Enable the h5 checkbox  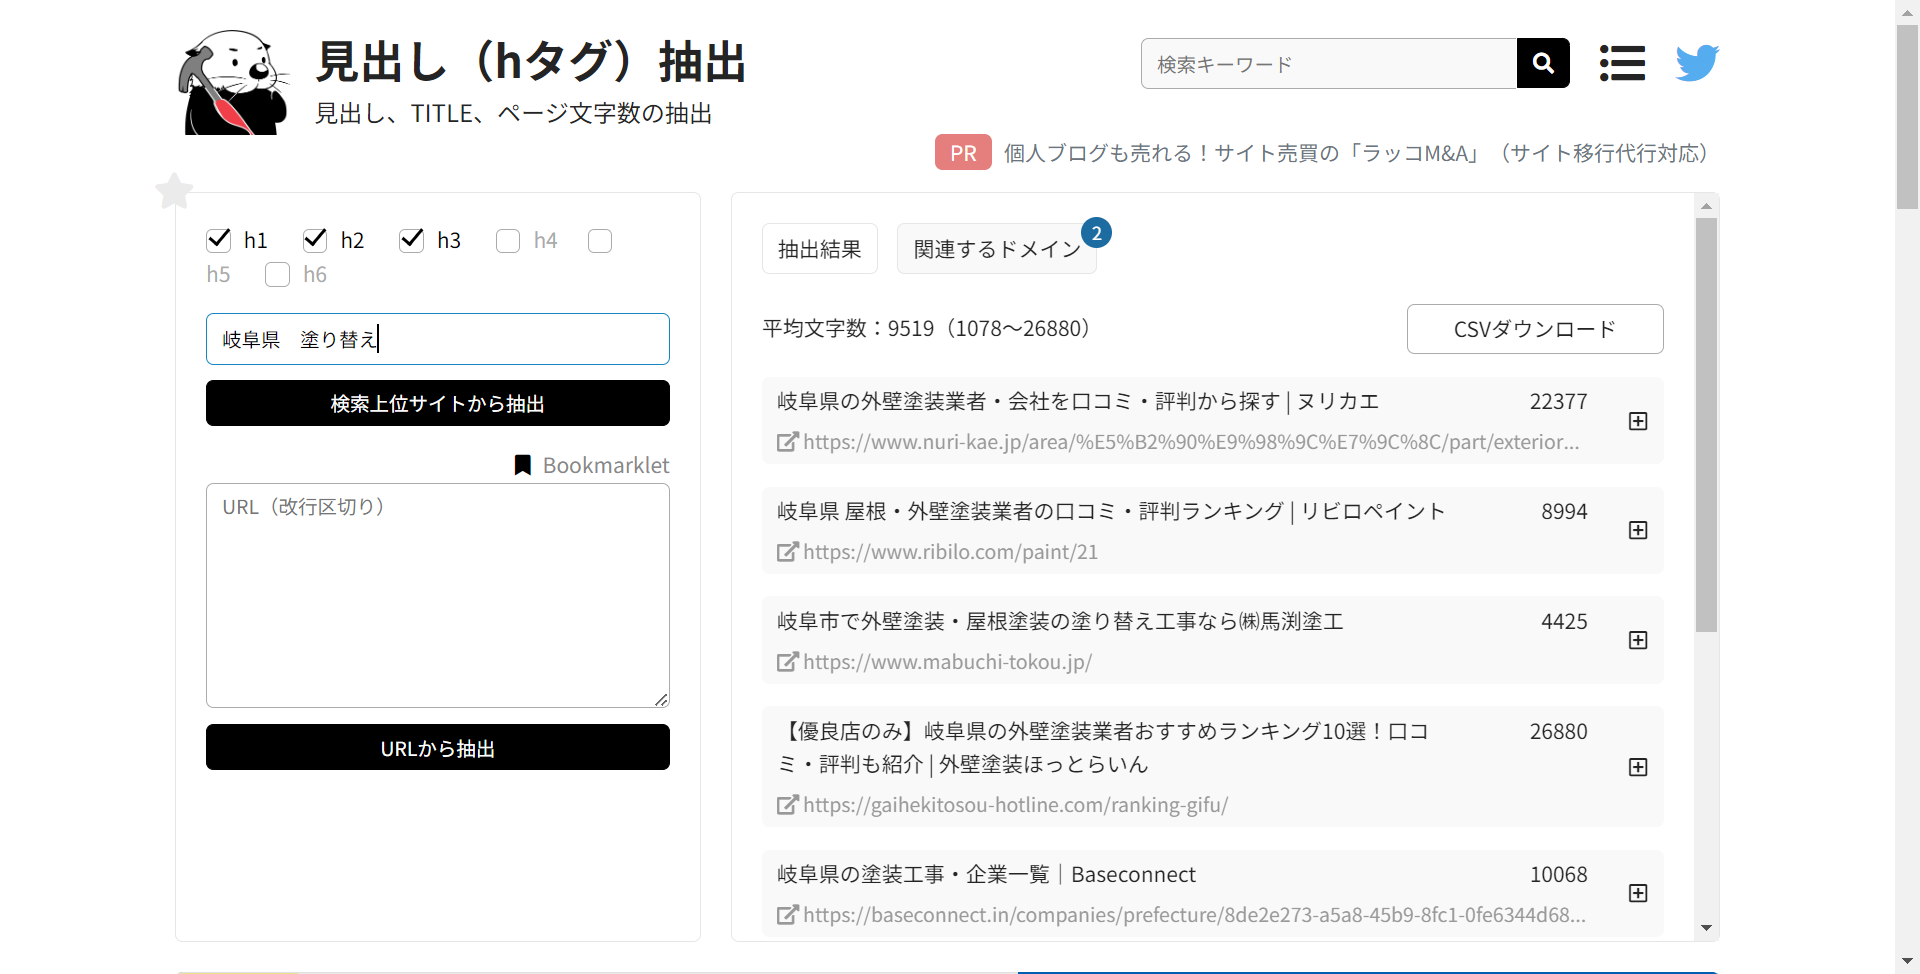click(600, 241)
